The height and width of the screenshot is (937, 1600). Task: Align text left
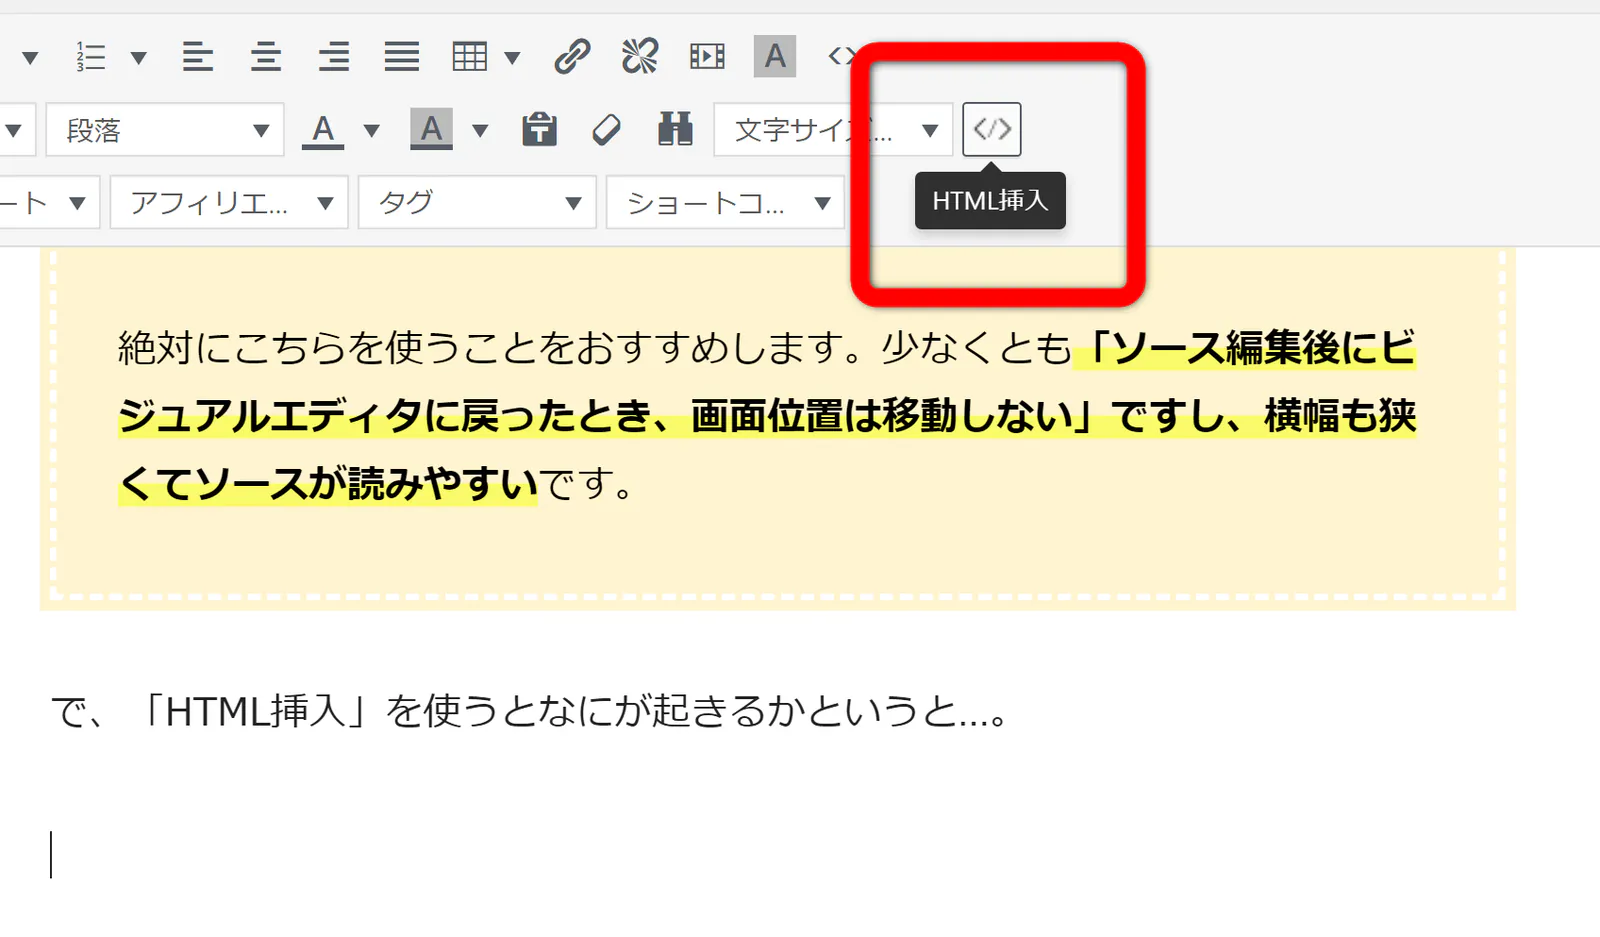pyautogui.click(x=198, y=57)
